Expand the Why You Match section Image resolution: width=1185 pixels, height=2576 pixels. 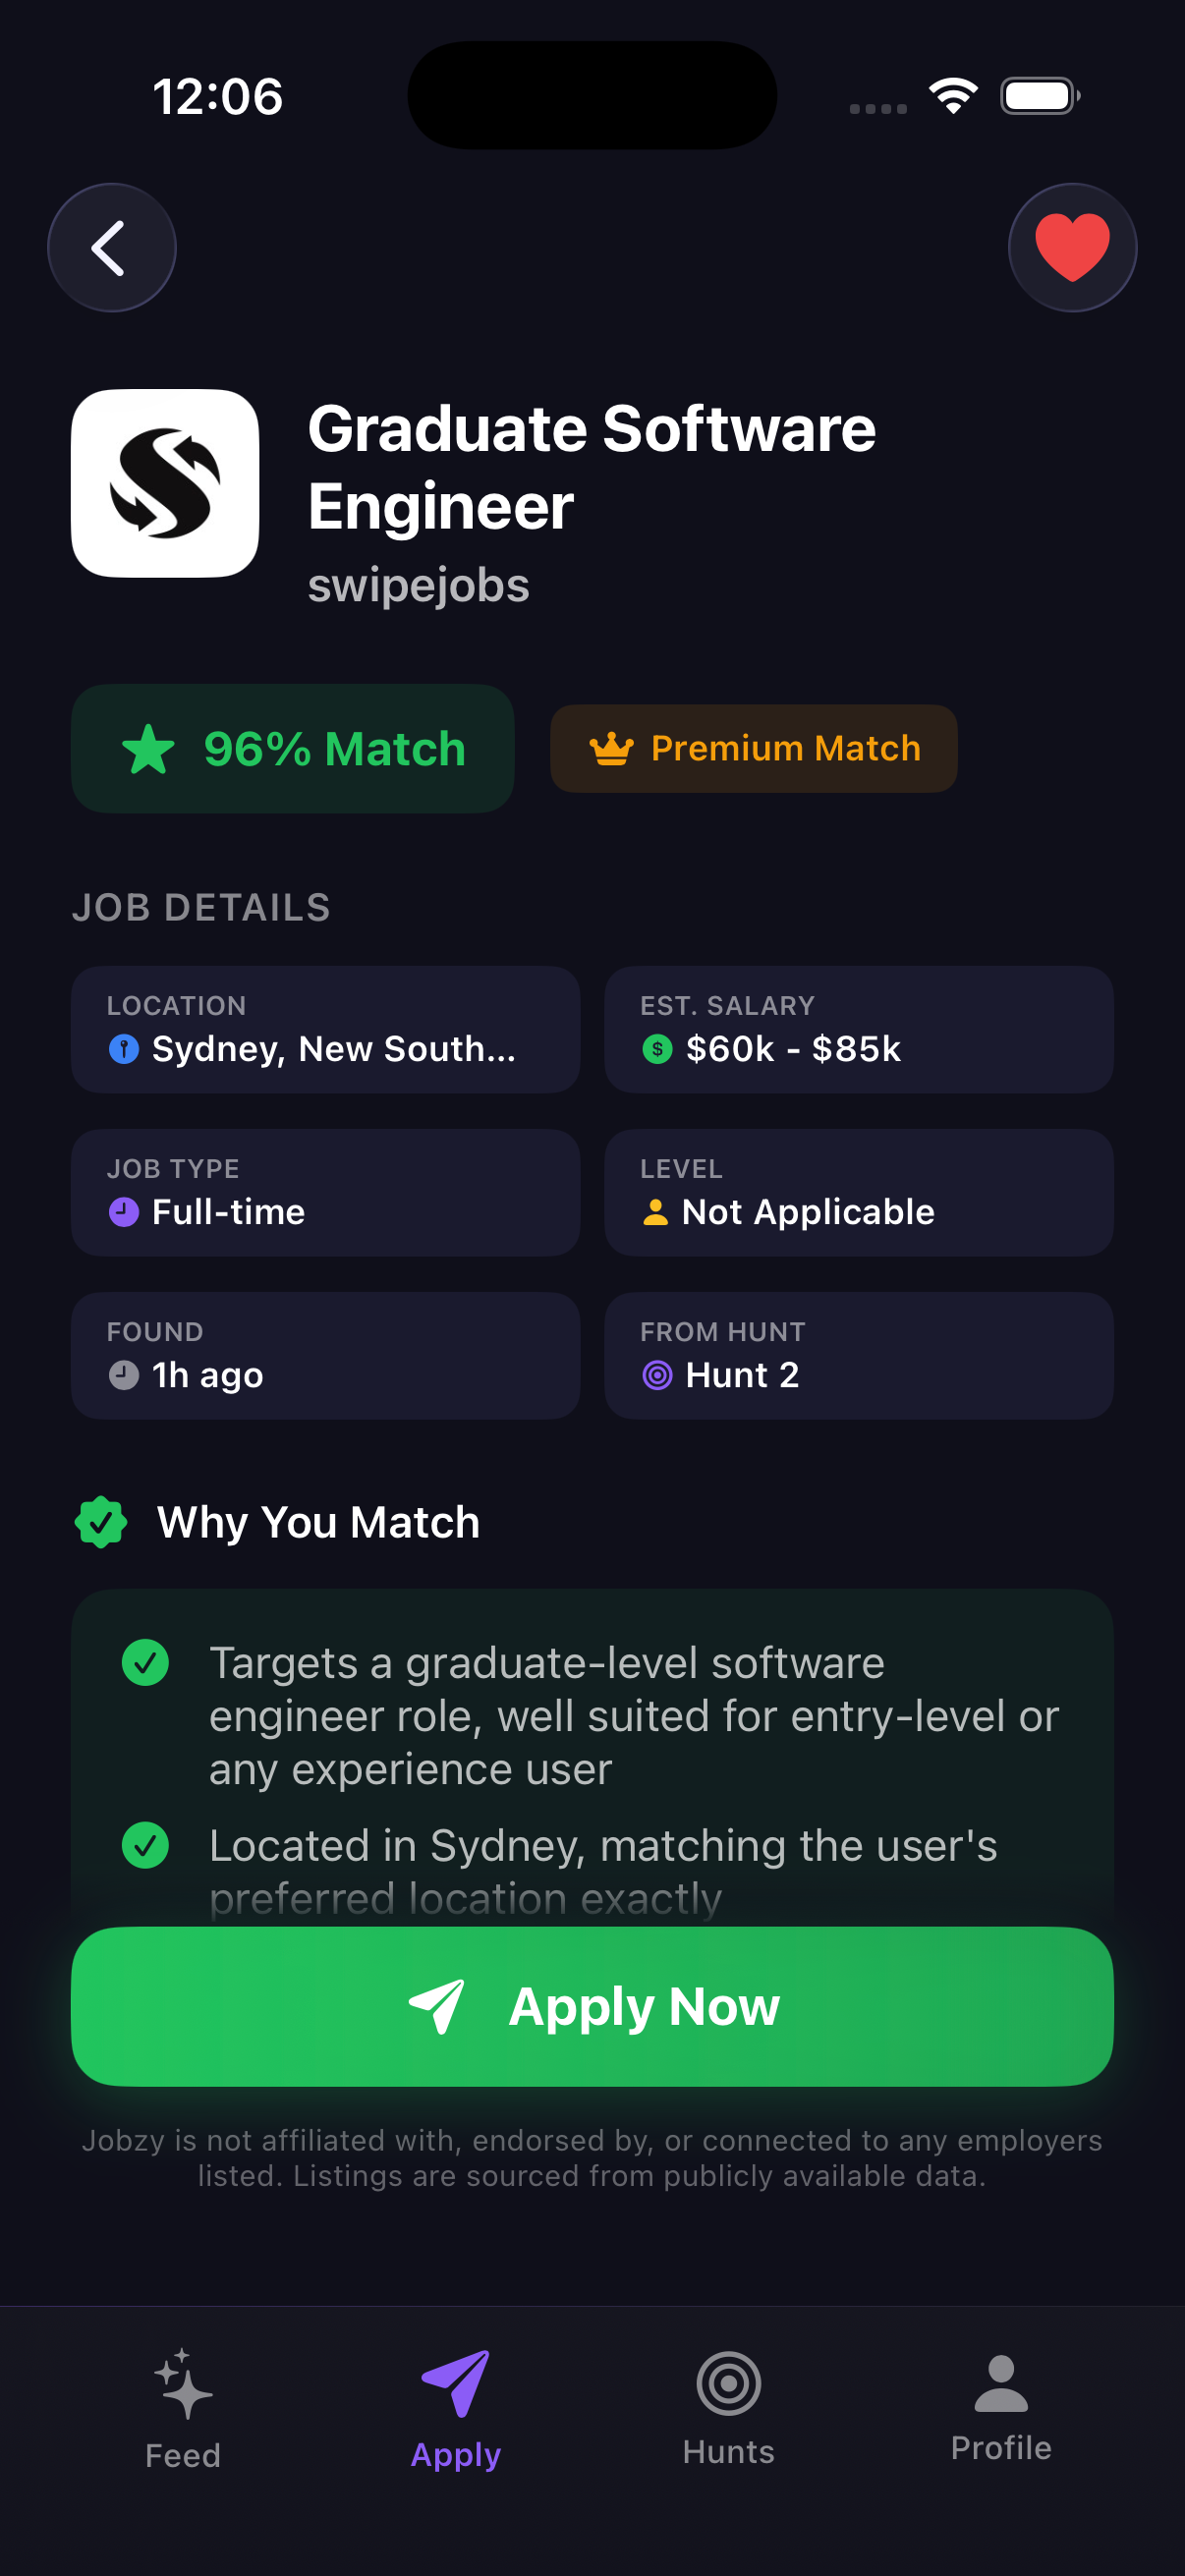click(x=317, y=1521)
